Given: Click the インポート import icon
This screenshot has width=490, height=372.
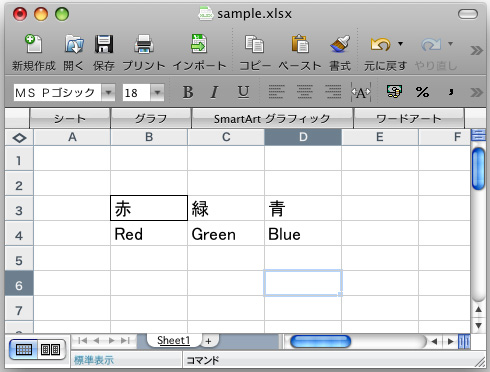Looking at the screenshot, I should click(199, 44).
